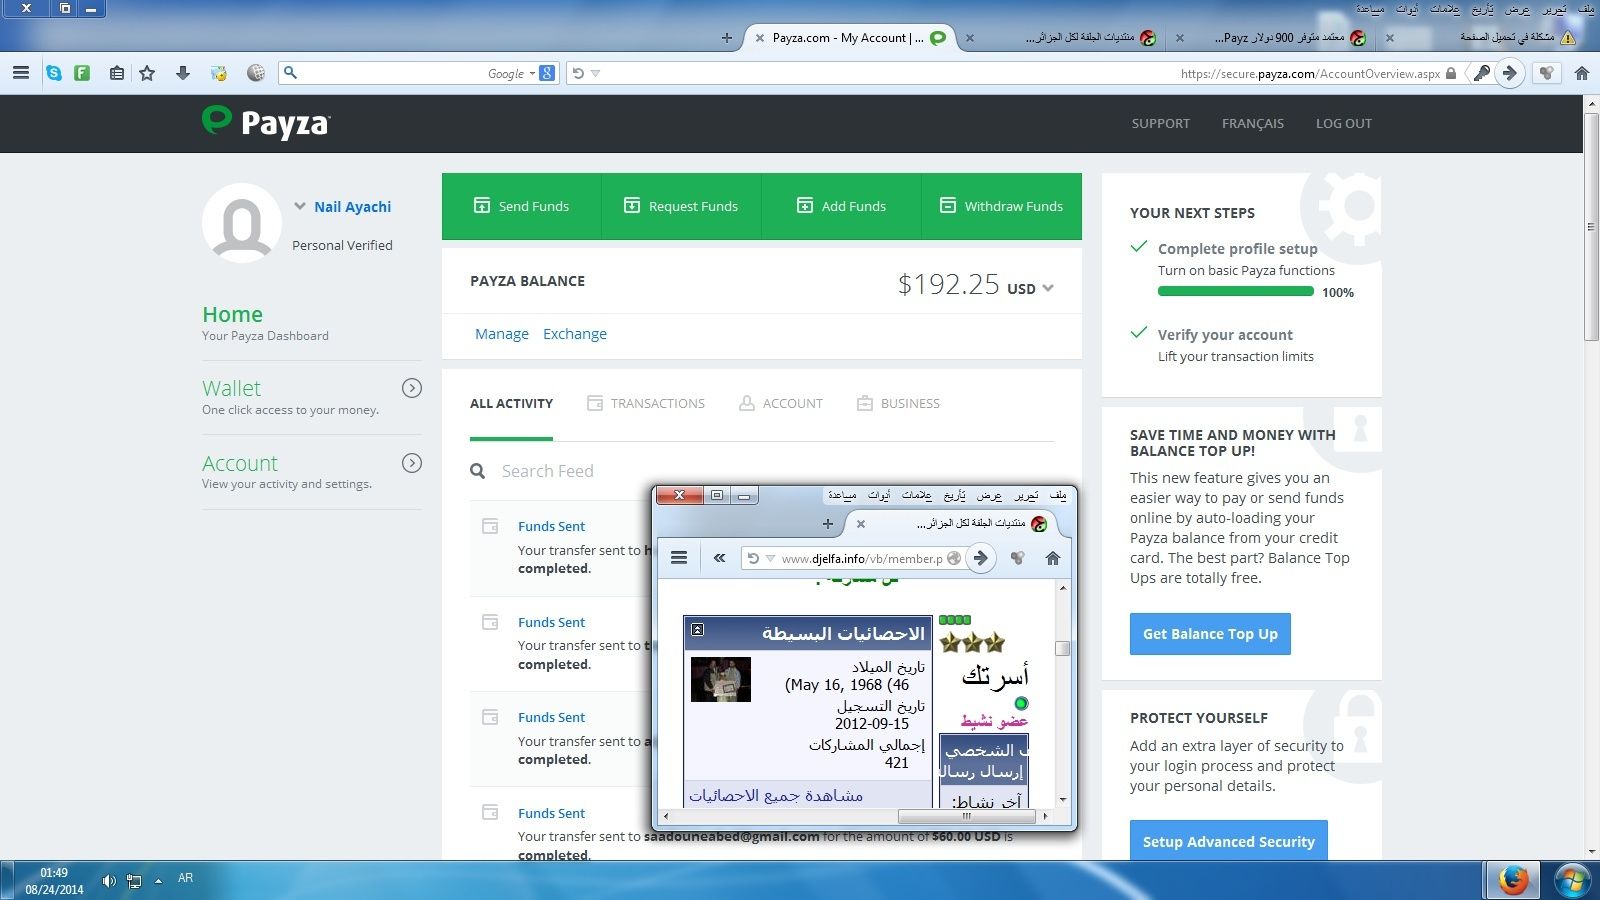Show hidden system tray icons

[x=158, y=881]
